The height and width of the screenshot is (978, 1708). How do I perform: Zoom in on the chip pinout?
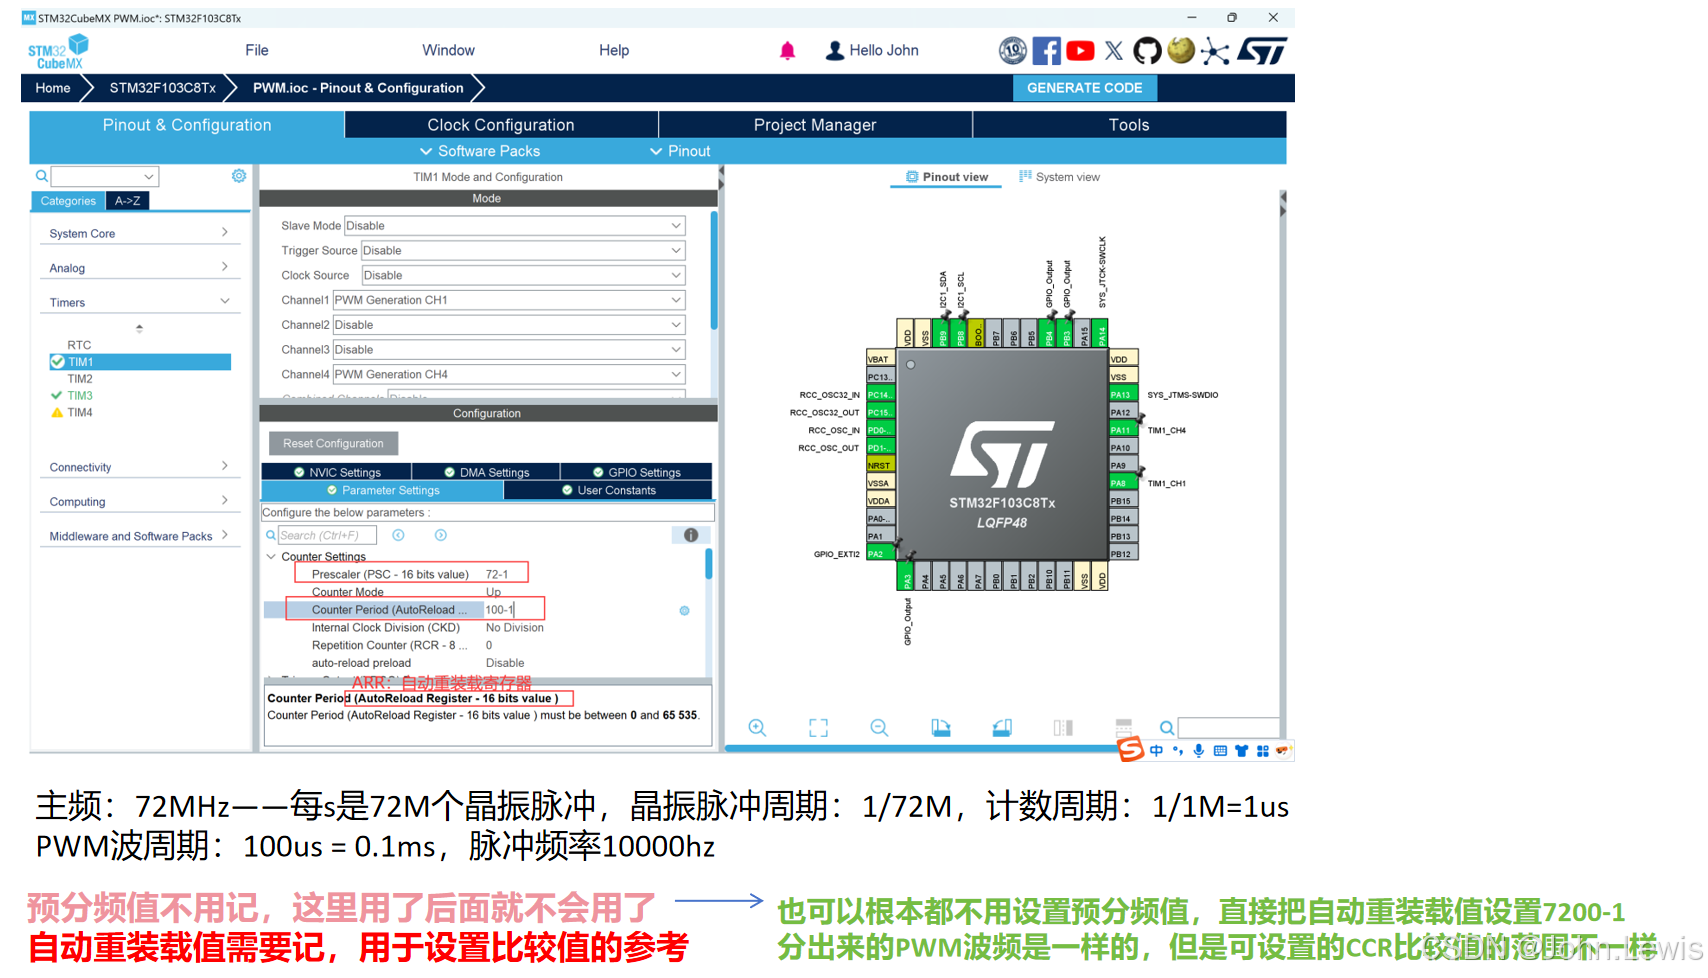[x=757, y=728]
